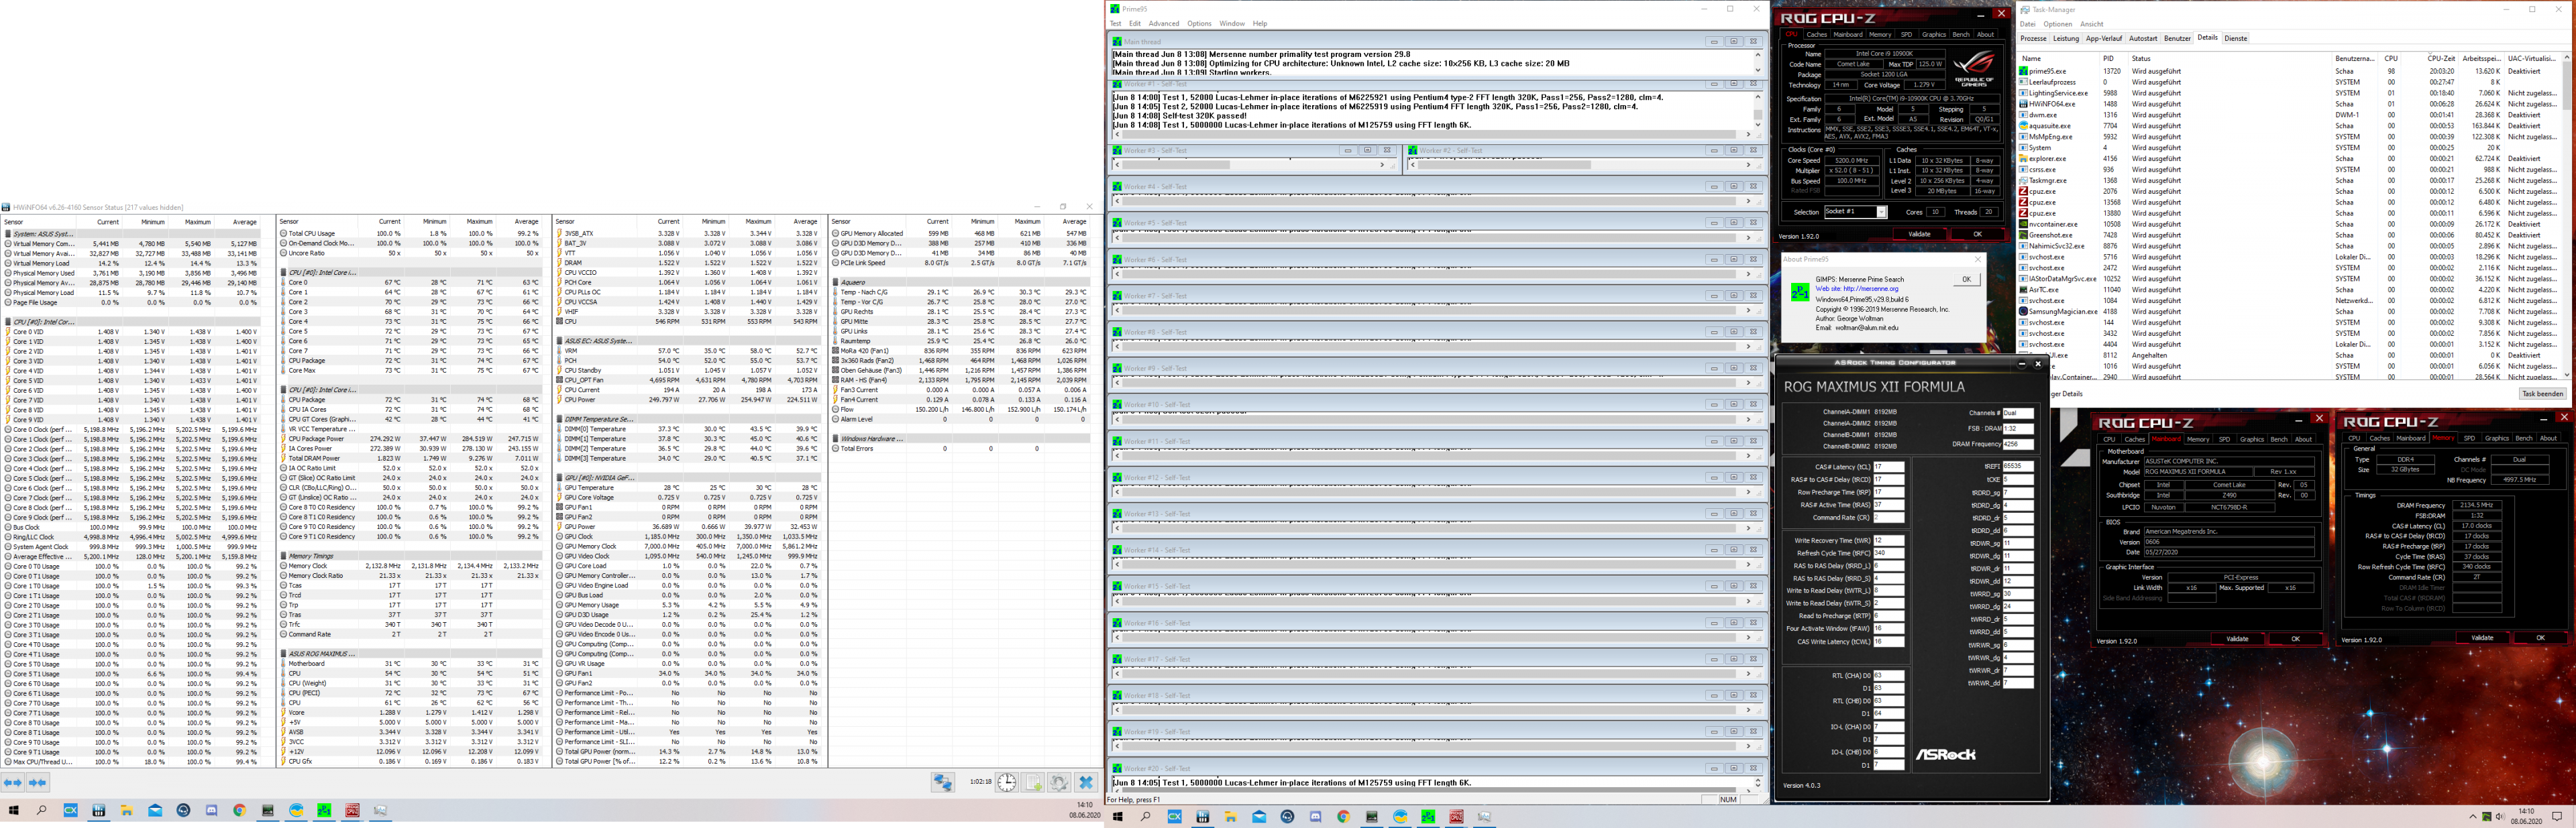Sort Task-Manager by PID column header
This screenshot has width=2576, height=828.
click(x=2107, y=58)
